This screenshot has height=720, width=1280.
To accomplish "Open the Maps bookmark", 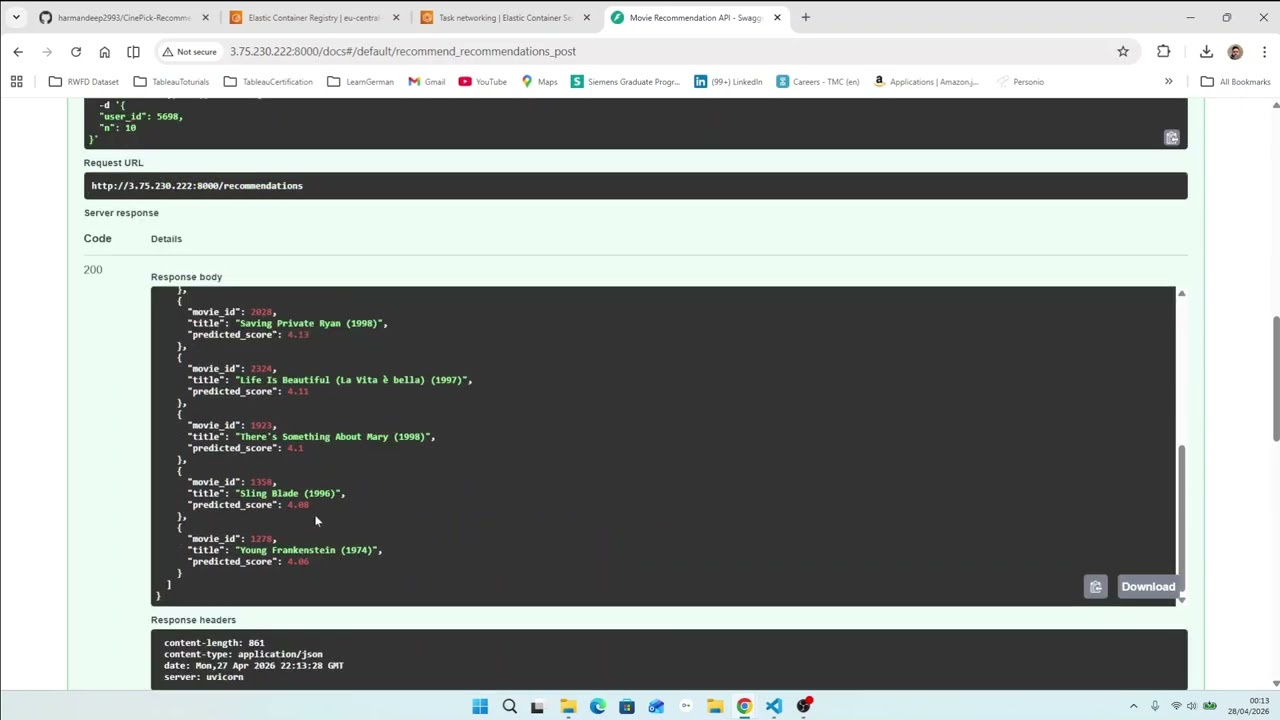I will point(540,82).
